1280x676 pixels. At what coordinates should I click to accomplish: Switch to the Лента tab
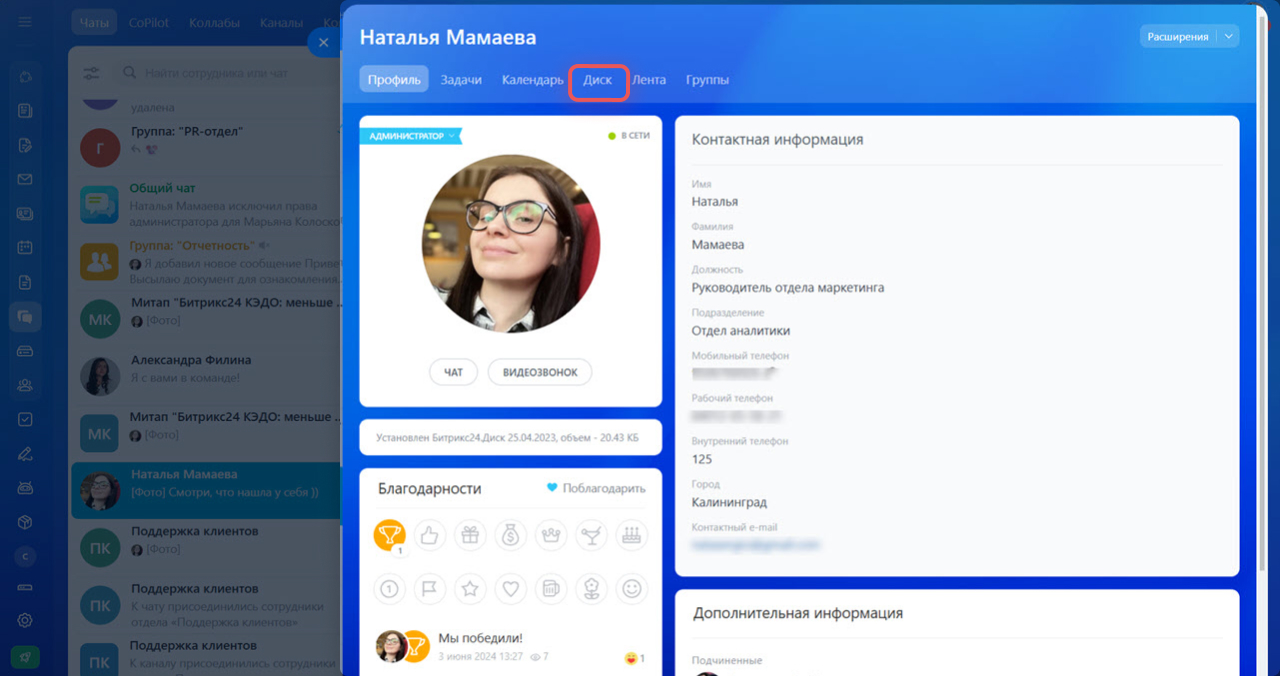point(650,80)
